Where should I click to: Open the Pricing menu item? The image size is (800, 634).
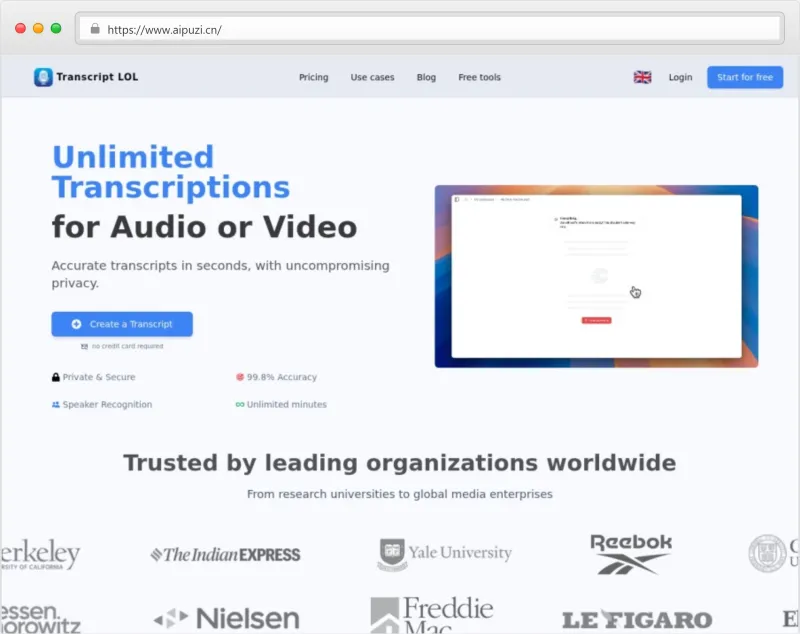pyautogui.click(x=313, y=77)
